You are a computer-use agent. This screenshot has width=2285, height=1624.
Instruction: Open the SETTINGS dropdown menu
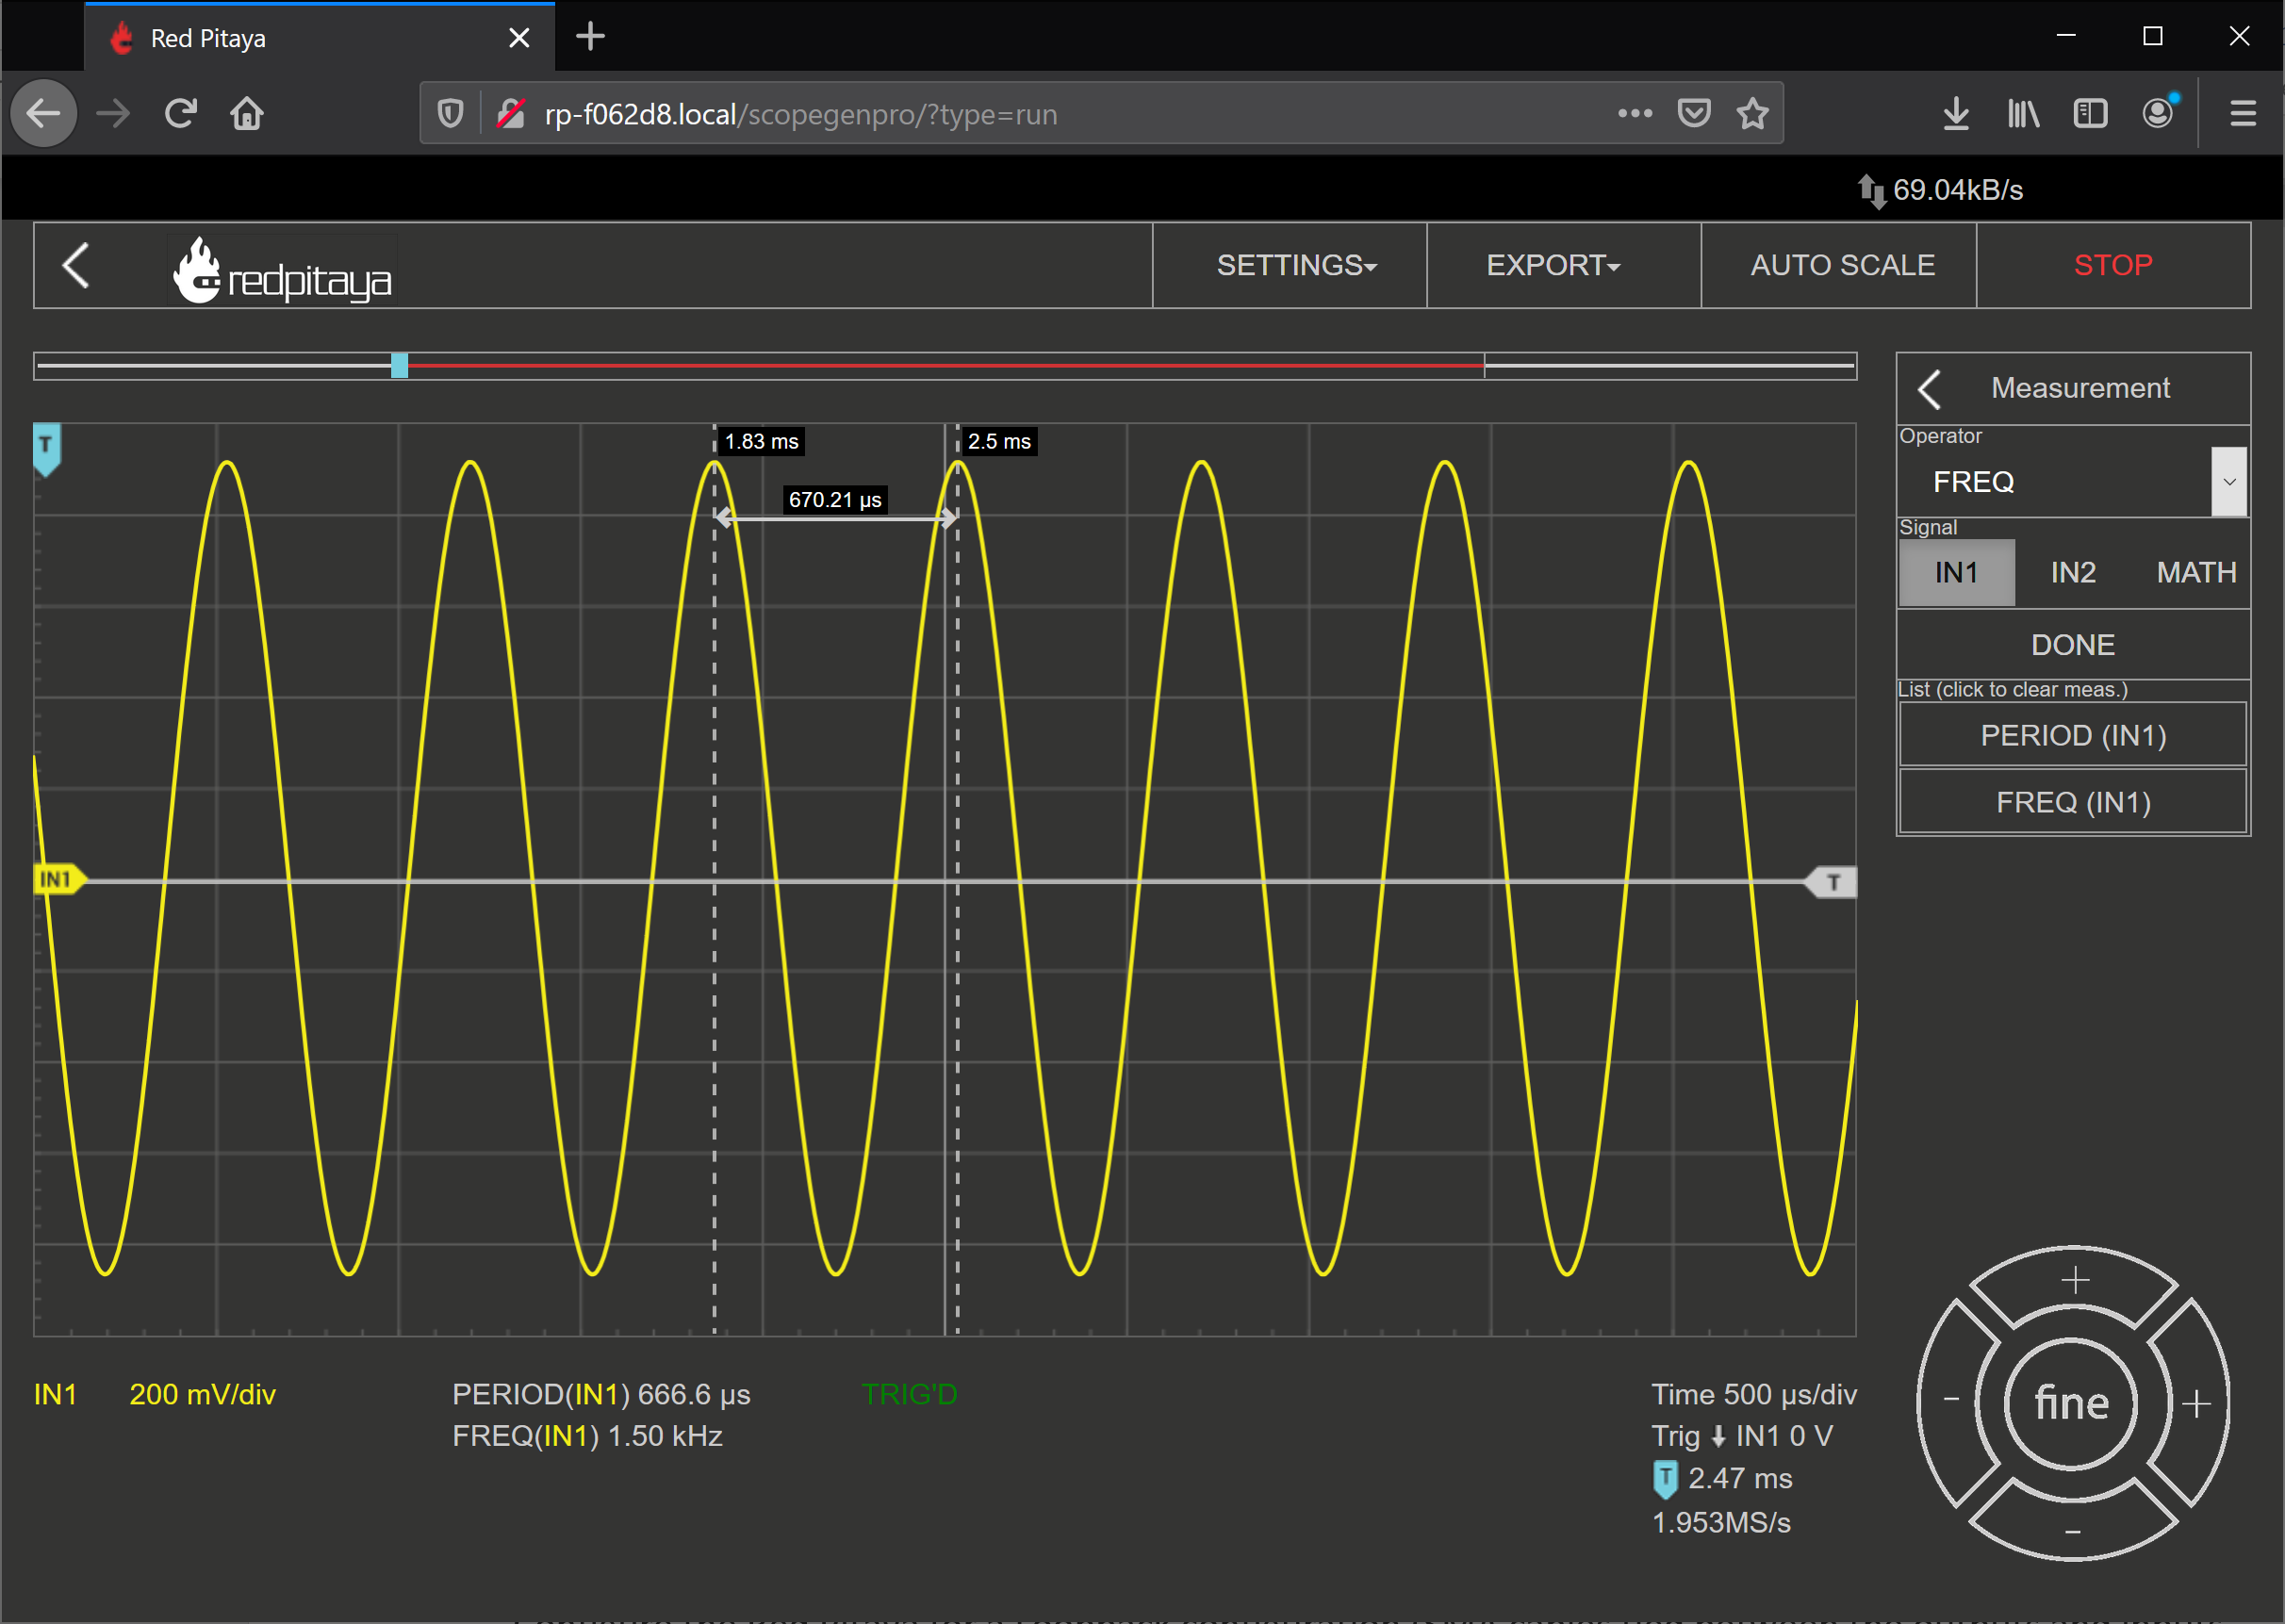(x=1296, y=265)
